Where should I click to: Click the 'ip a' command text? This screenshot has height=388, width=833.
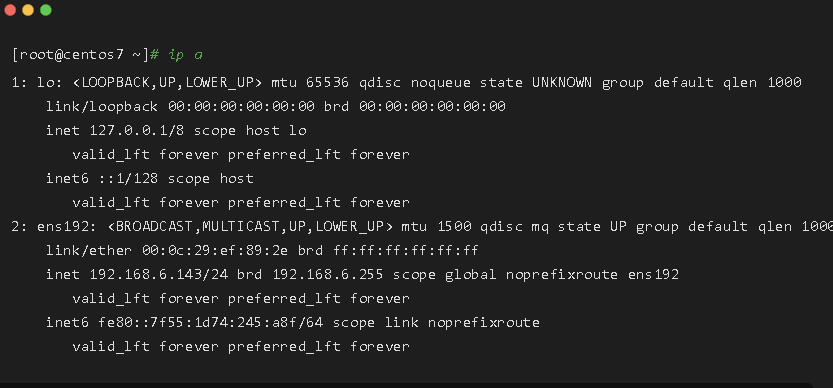click(x=185, y=55)
